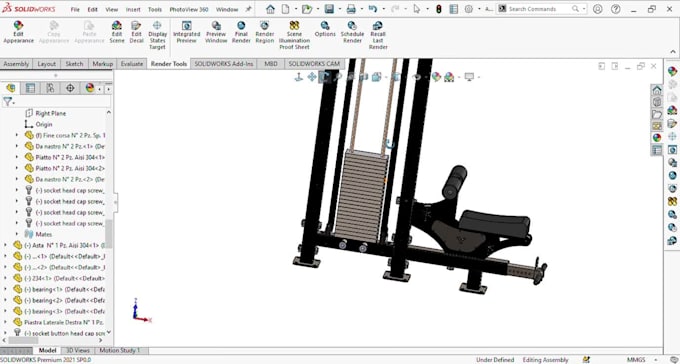
Task: Open the Appearances task pane tab
Action: click(x=657, y=138)
